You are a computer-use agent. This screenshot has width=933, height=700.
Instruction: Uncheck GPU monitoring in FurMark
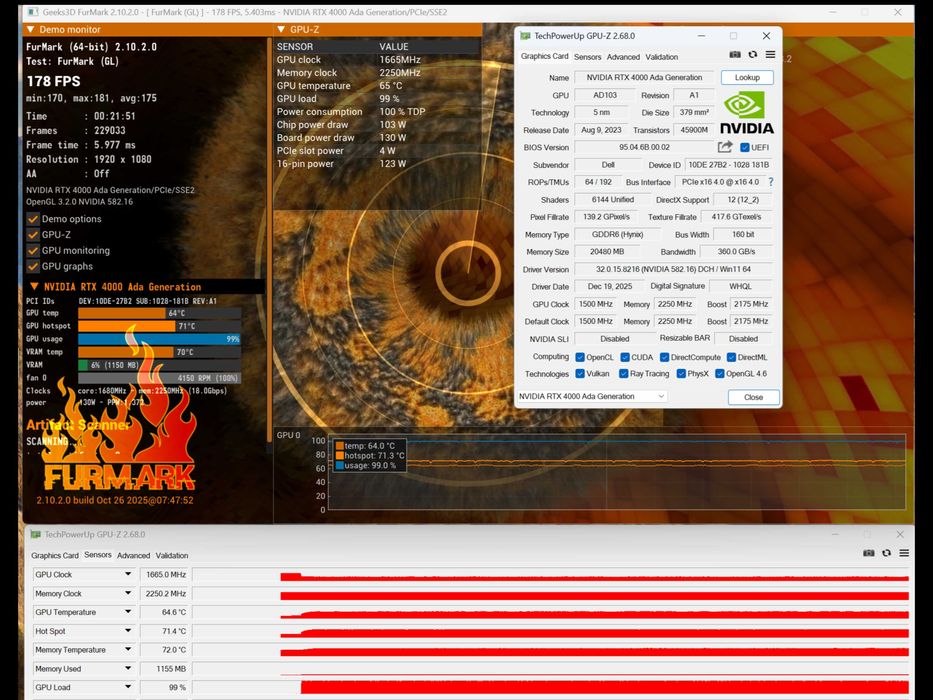tap(33, 251)
